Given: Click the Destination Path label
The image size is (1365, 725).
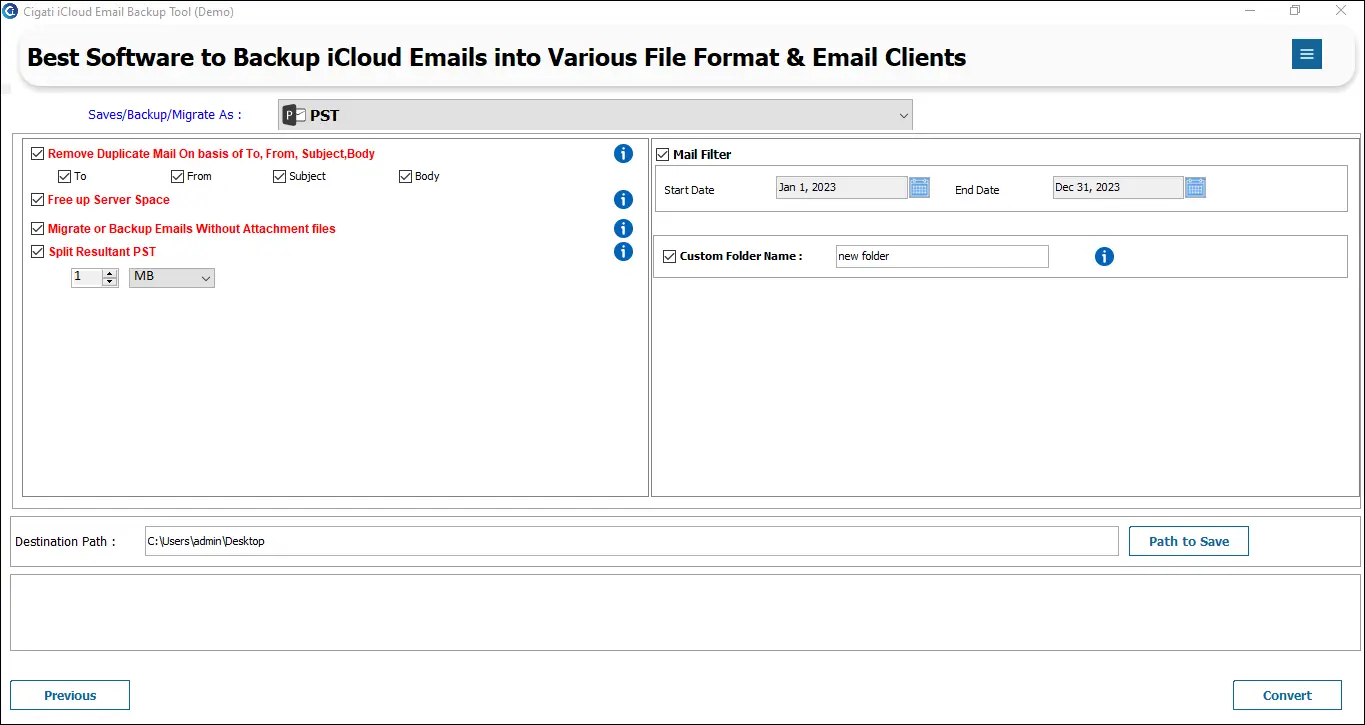Looking at the screenshot, I should coord(65,542).
